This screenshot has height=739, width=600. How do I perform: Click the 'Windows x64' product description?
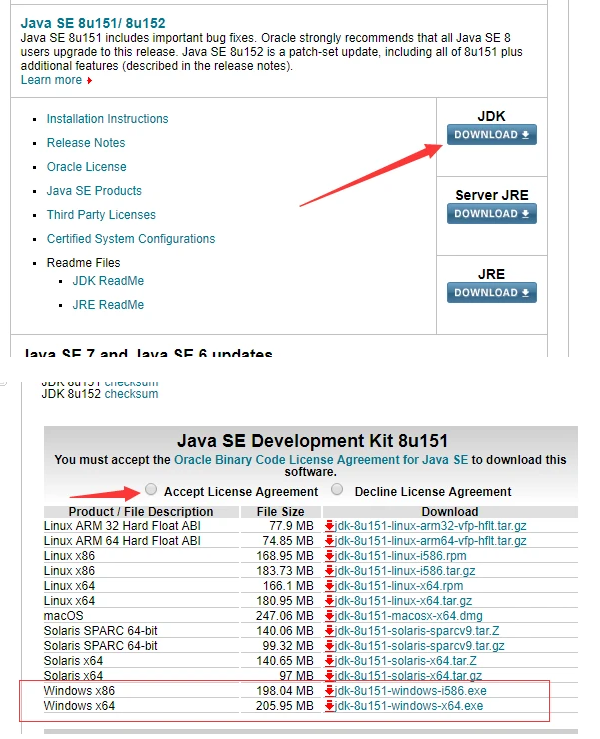tap(79, 706)
